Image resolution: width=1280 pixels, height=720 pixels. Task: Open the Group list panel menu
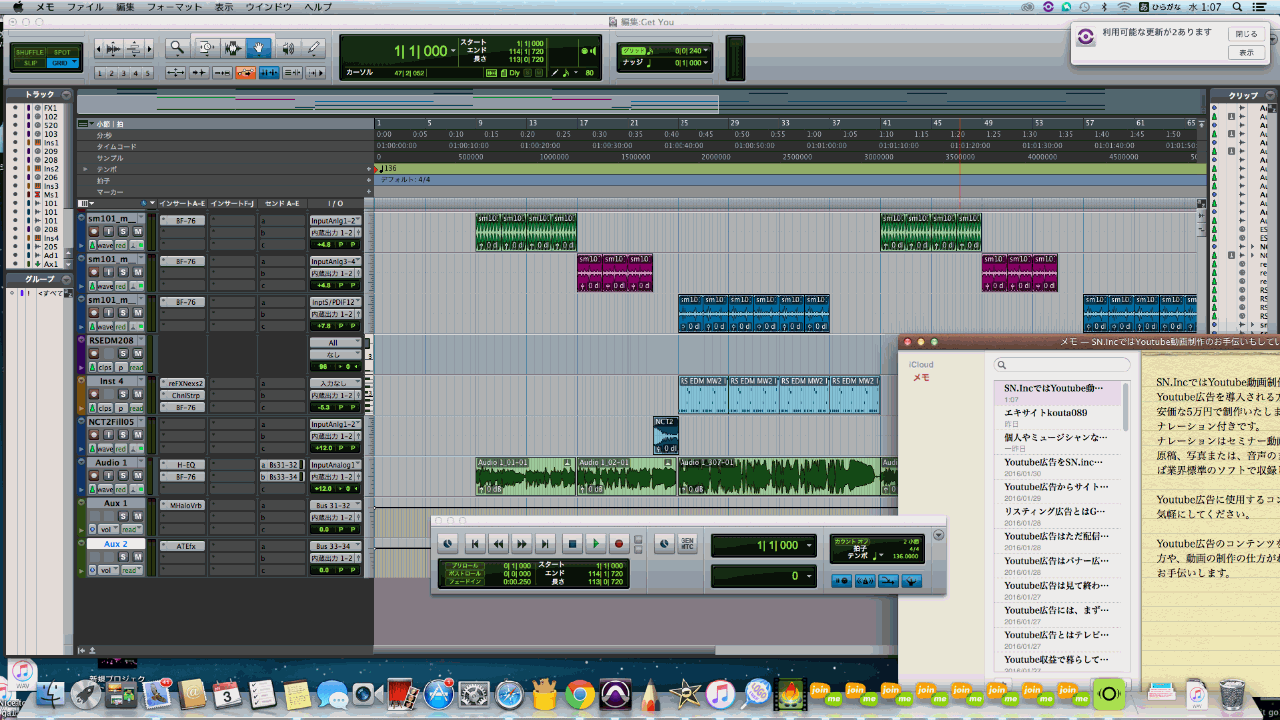(x=66, y=279)
